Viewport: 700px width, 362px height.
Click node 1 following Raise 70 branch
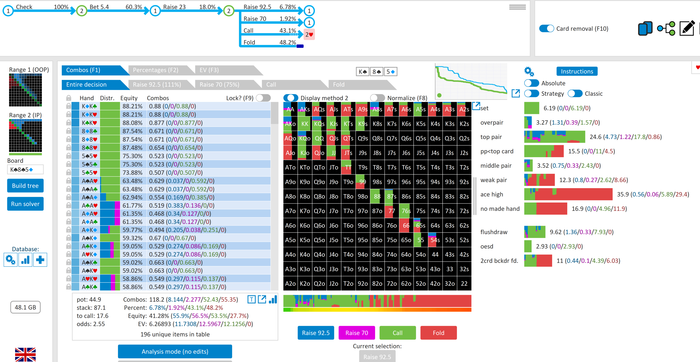pos(310,22)
